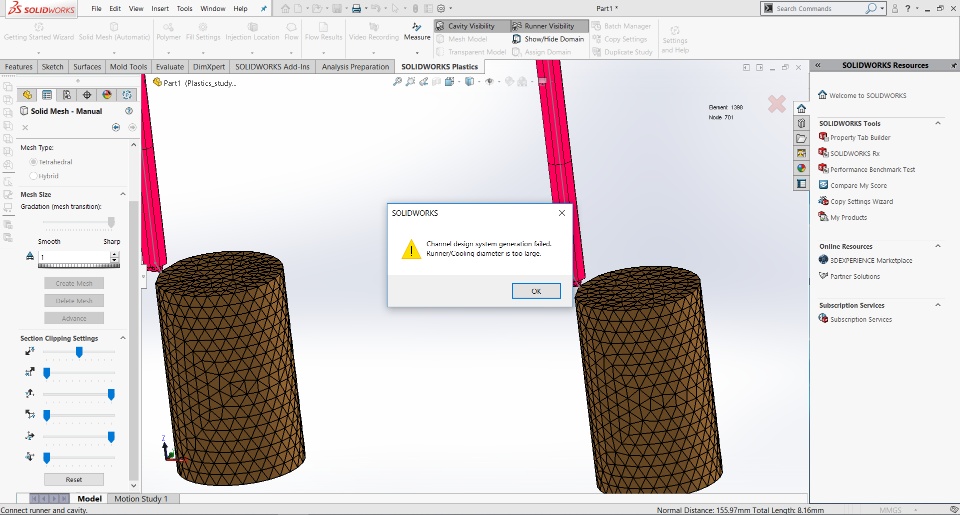This screenshot has width=960, height=515.
Task: Open Performance Benchmark Test
Action: [867, 169]
